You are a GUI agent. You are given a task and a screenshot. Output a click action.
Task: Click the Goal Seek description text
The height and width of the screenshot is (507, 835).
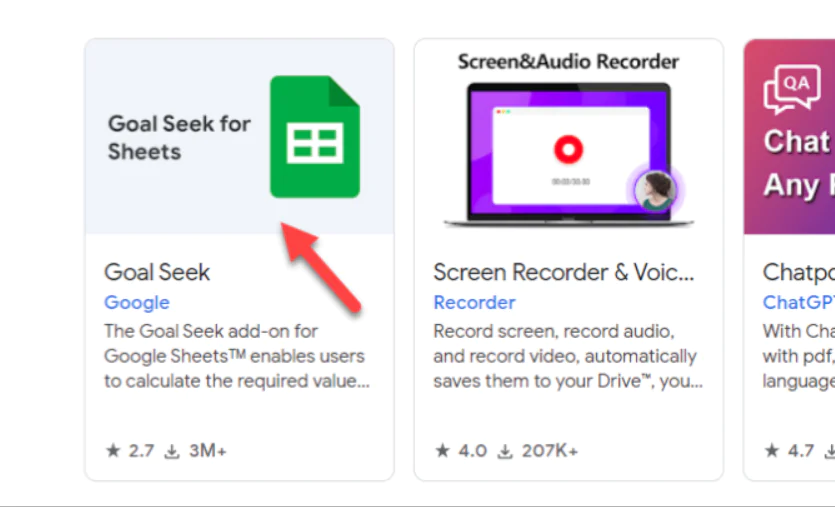tap(234, 356)
